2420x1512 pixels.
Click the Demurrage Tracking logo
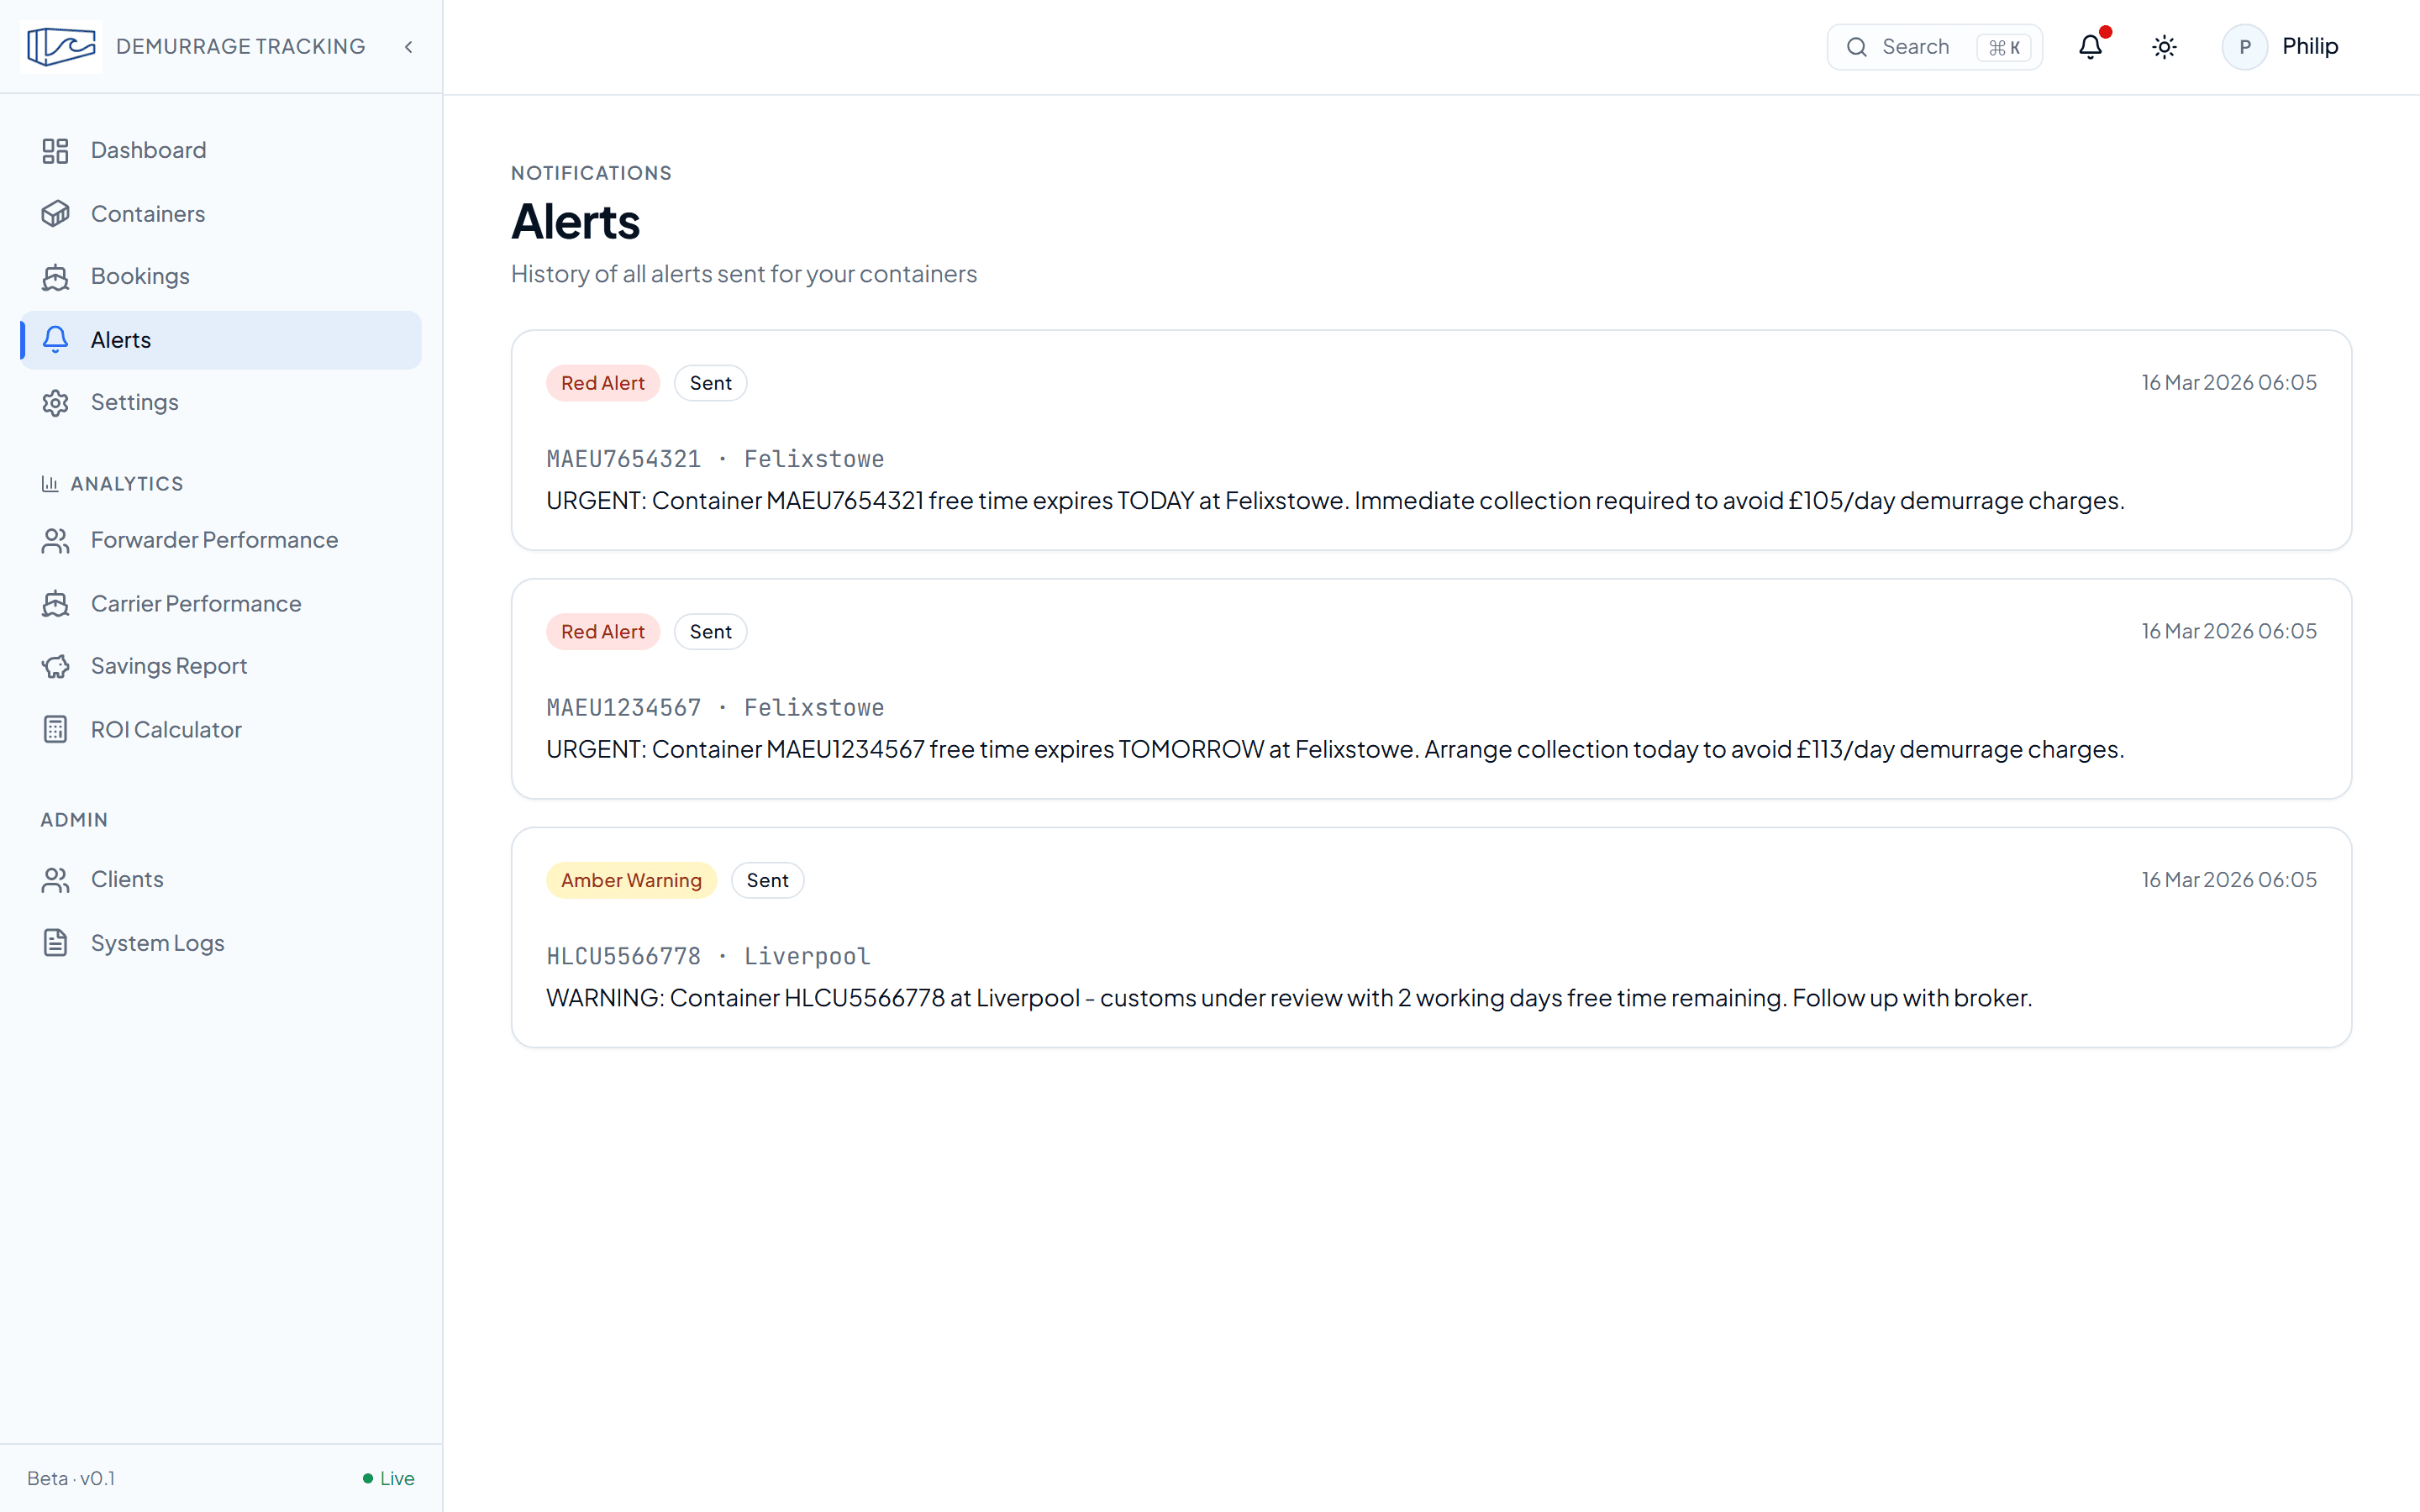60,46
